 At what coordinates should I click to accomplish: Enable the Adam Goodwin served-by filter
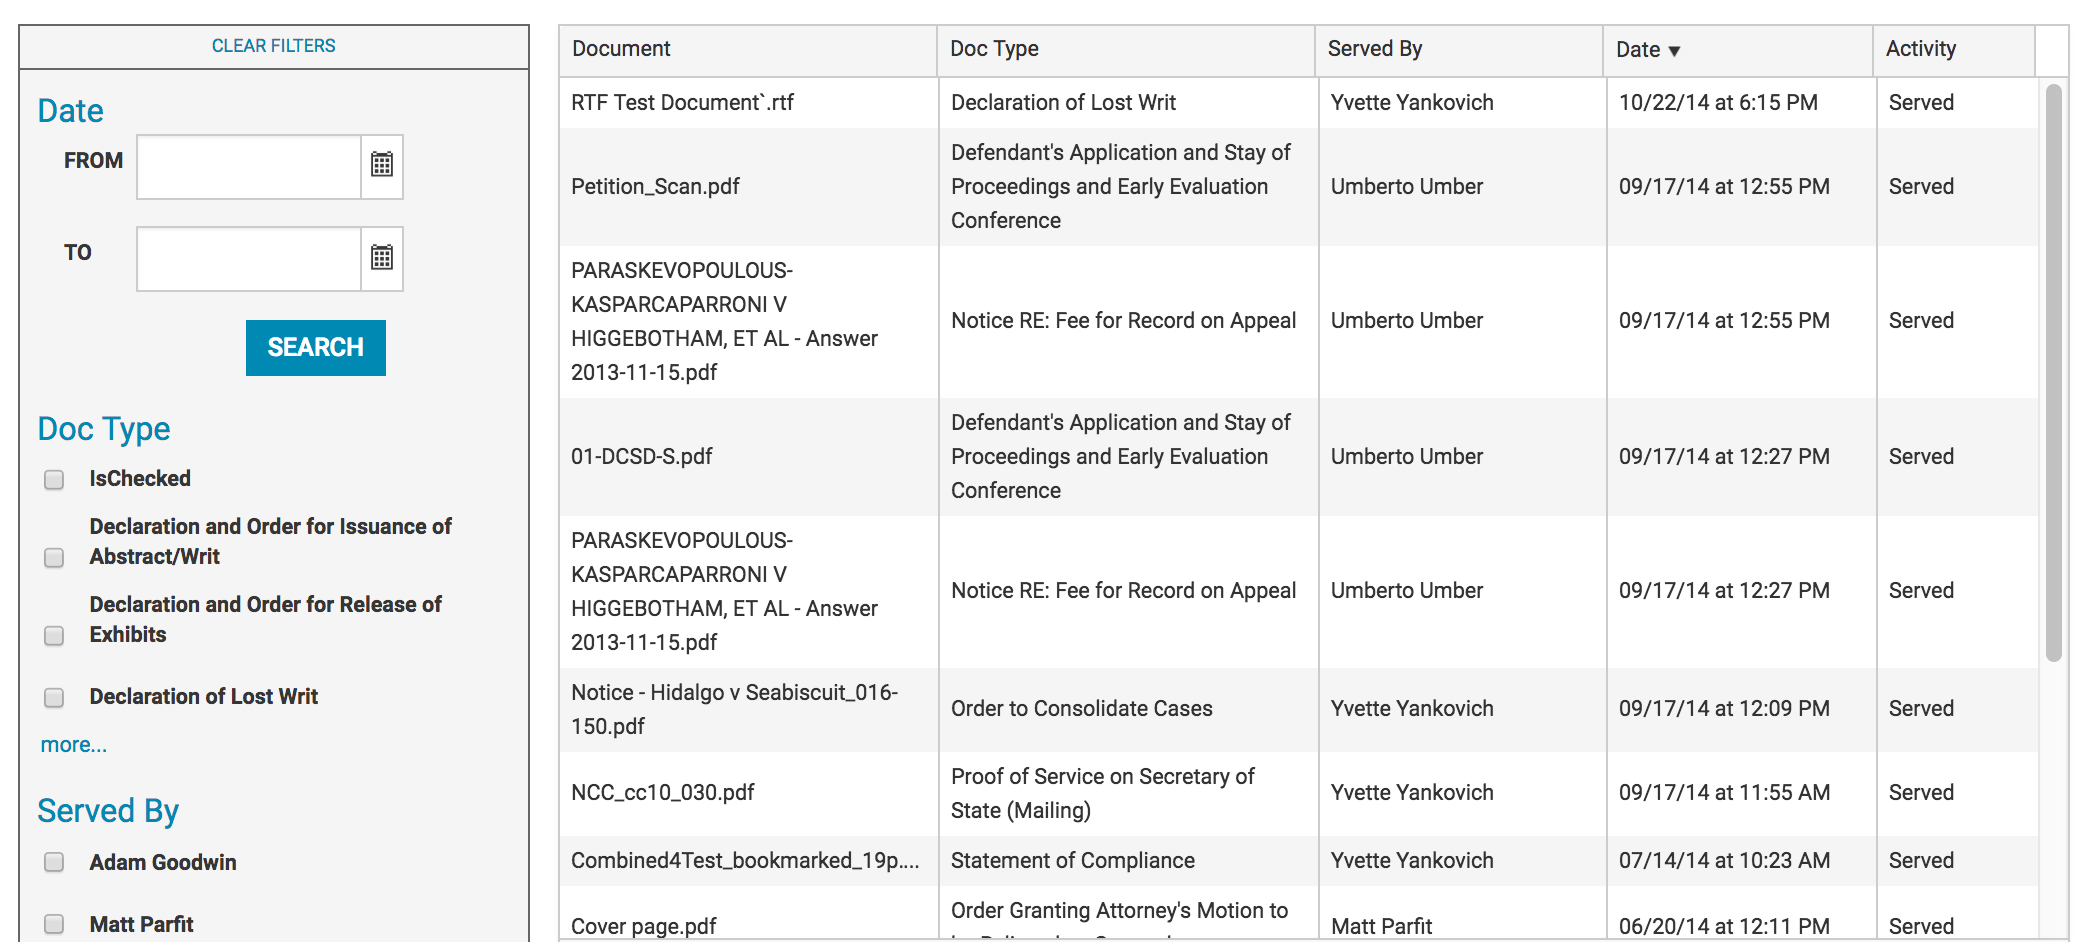tap(54, 862)
